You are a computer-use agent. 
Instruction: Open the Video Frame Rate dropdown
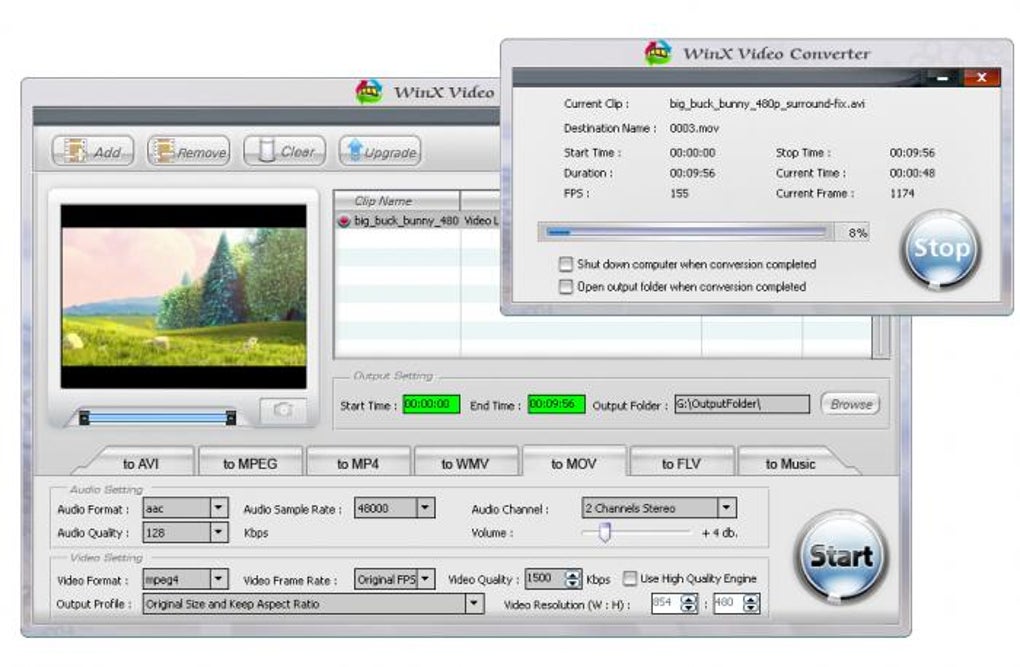425,579
